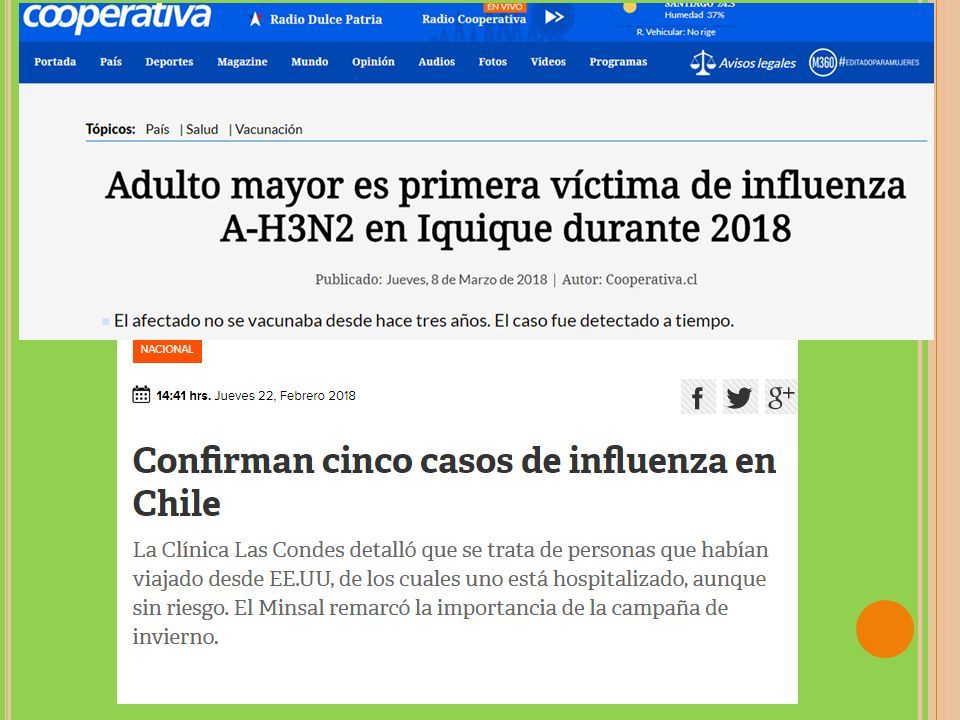The height and width of the screenshot is (720, 960).
Task: Follow the Salud topic link
Action: click(202, 129)
